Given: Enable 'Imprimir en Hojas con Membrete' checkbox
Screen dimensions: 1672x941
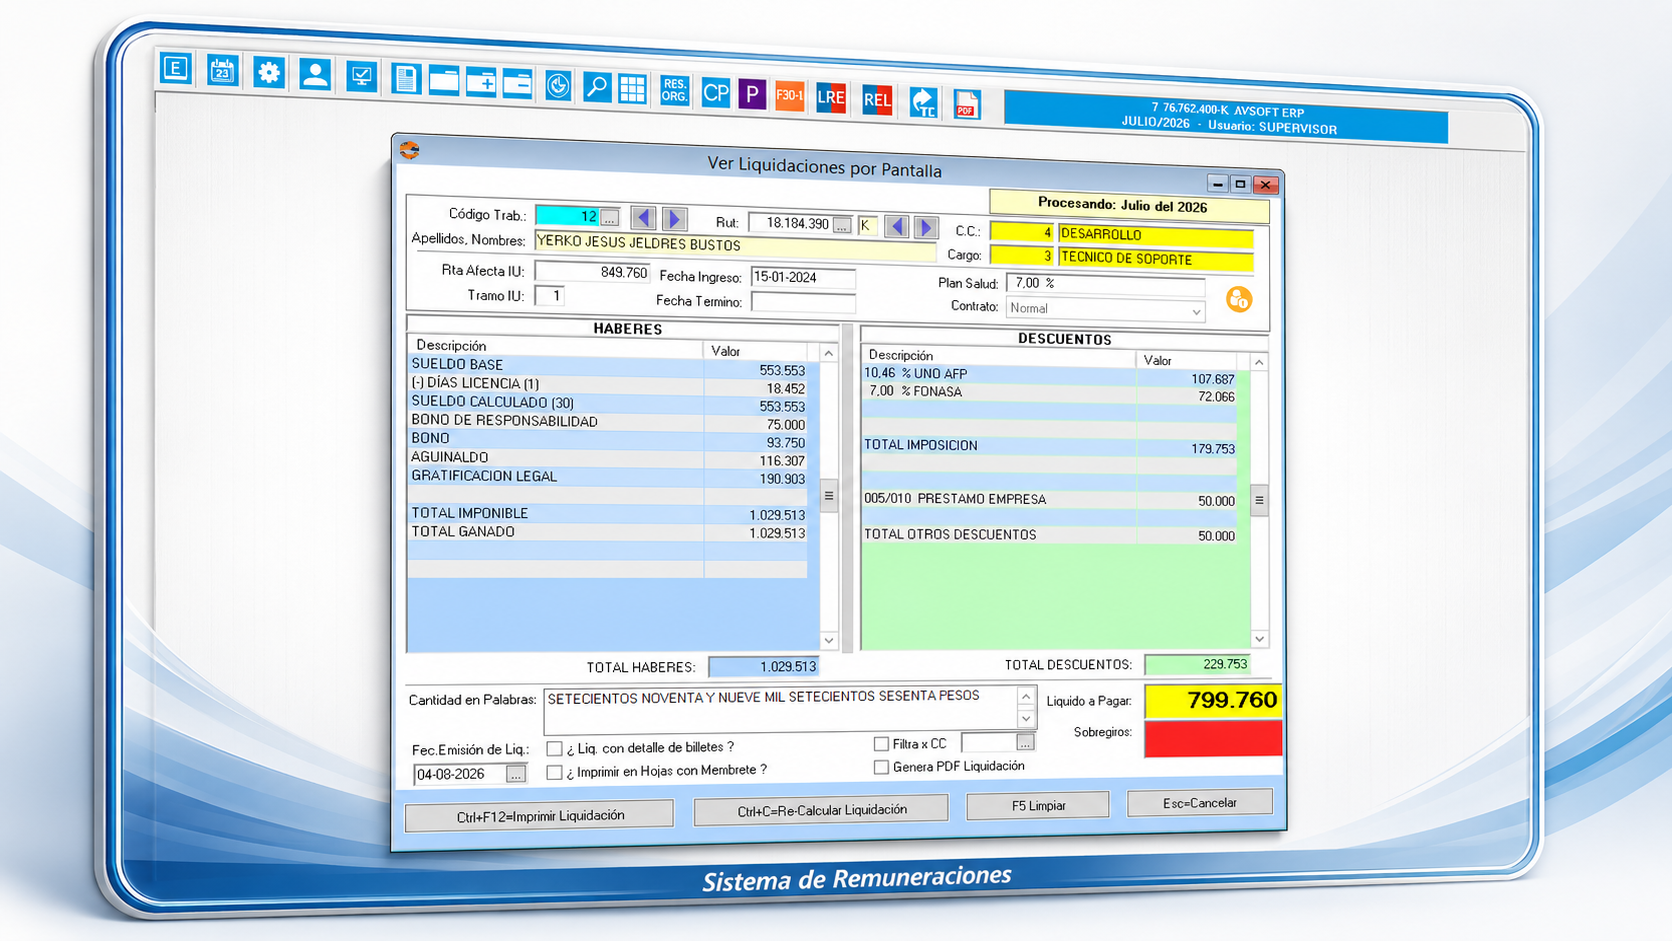Looking at the screenshot, I should (x=554, y=772).
